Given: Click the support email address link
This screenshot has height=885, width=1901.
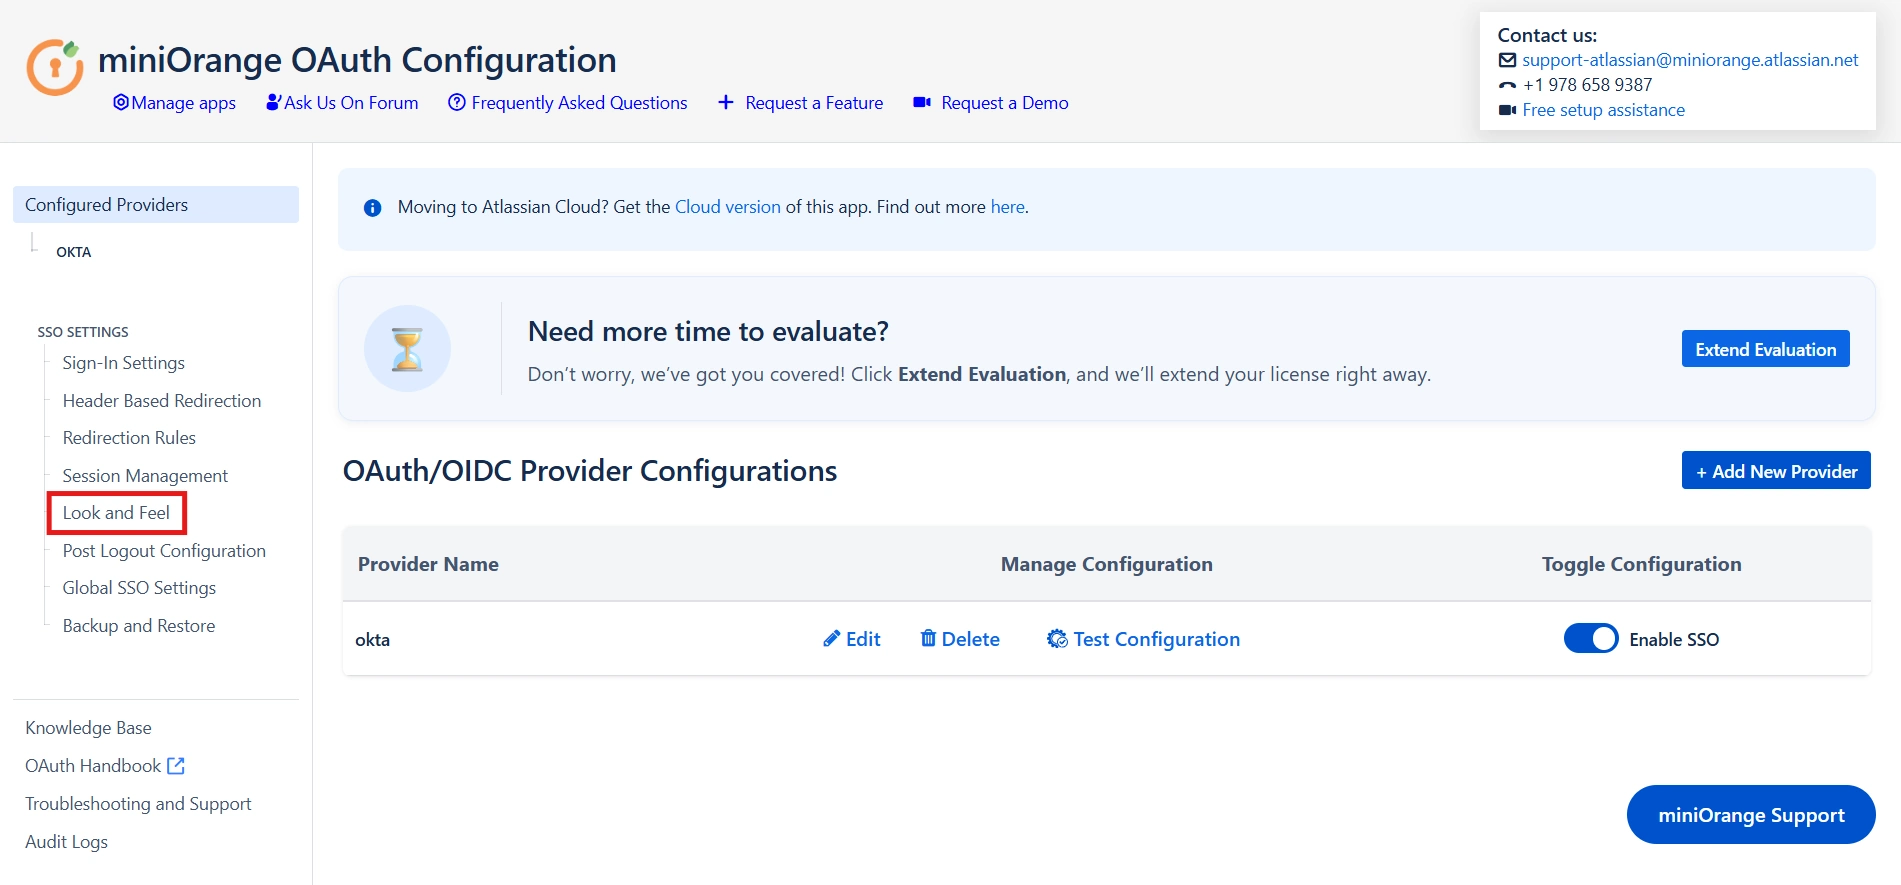Looking at the screenshot, I should coord(1690,60).
